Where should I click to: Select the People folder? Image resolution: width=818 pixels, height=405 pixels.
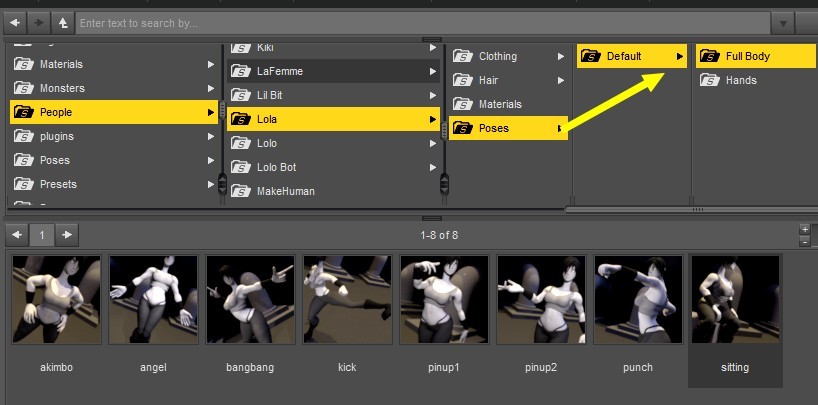(x=114, y=112)
